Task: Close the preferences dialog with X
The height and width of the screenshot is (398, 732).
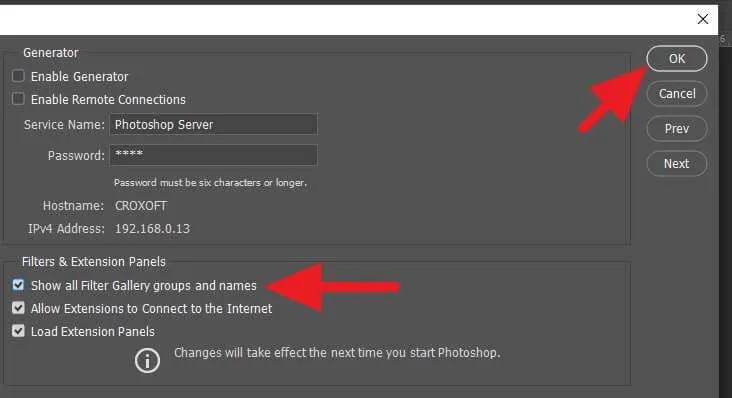Action: pyautogui.click(x=703, y=19)
